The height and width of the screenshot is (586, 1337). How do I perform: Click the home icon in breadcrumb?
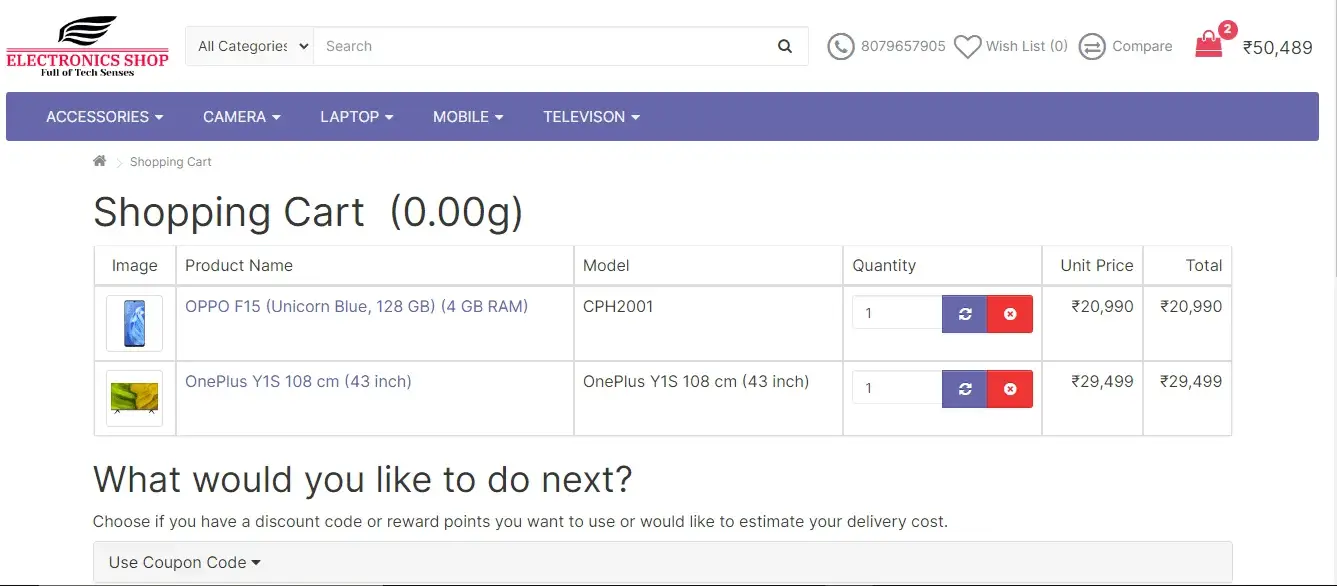click(100, 161)
